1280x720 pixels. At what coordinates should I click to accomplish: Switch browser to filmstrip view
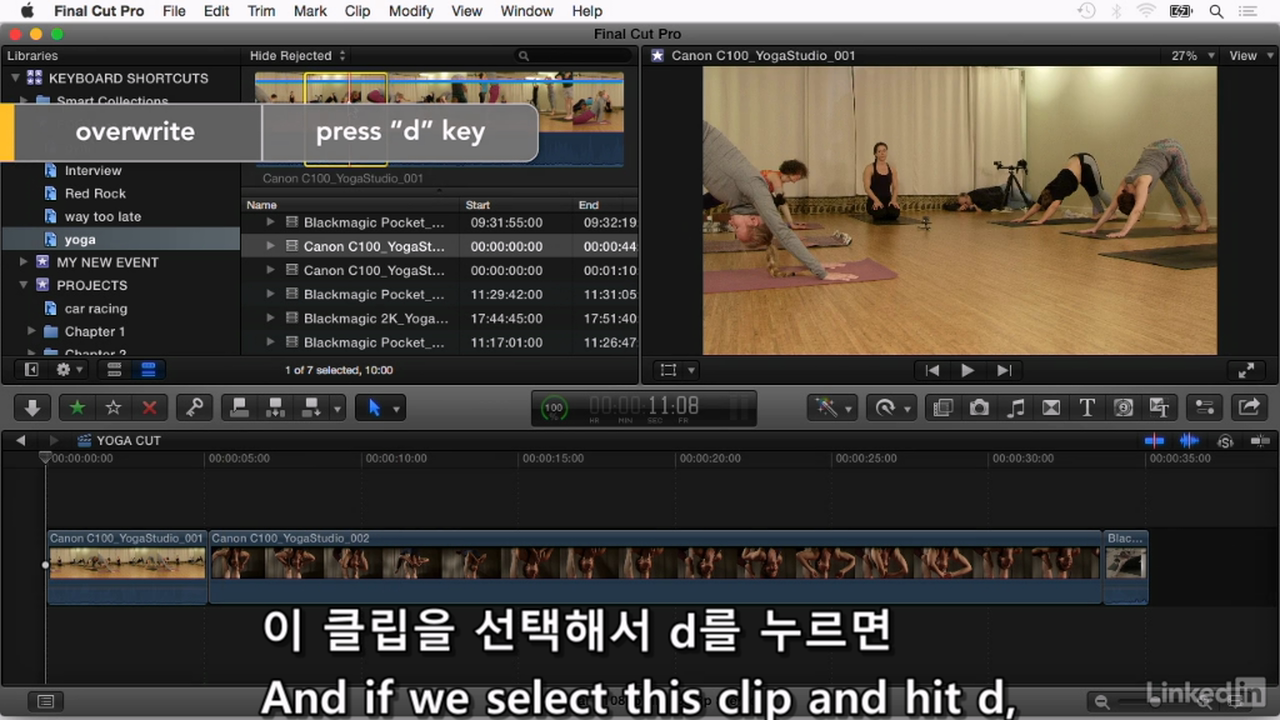(x=114, y=370)
